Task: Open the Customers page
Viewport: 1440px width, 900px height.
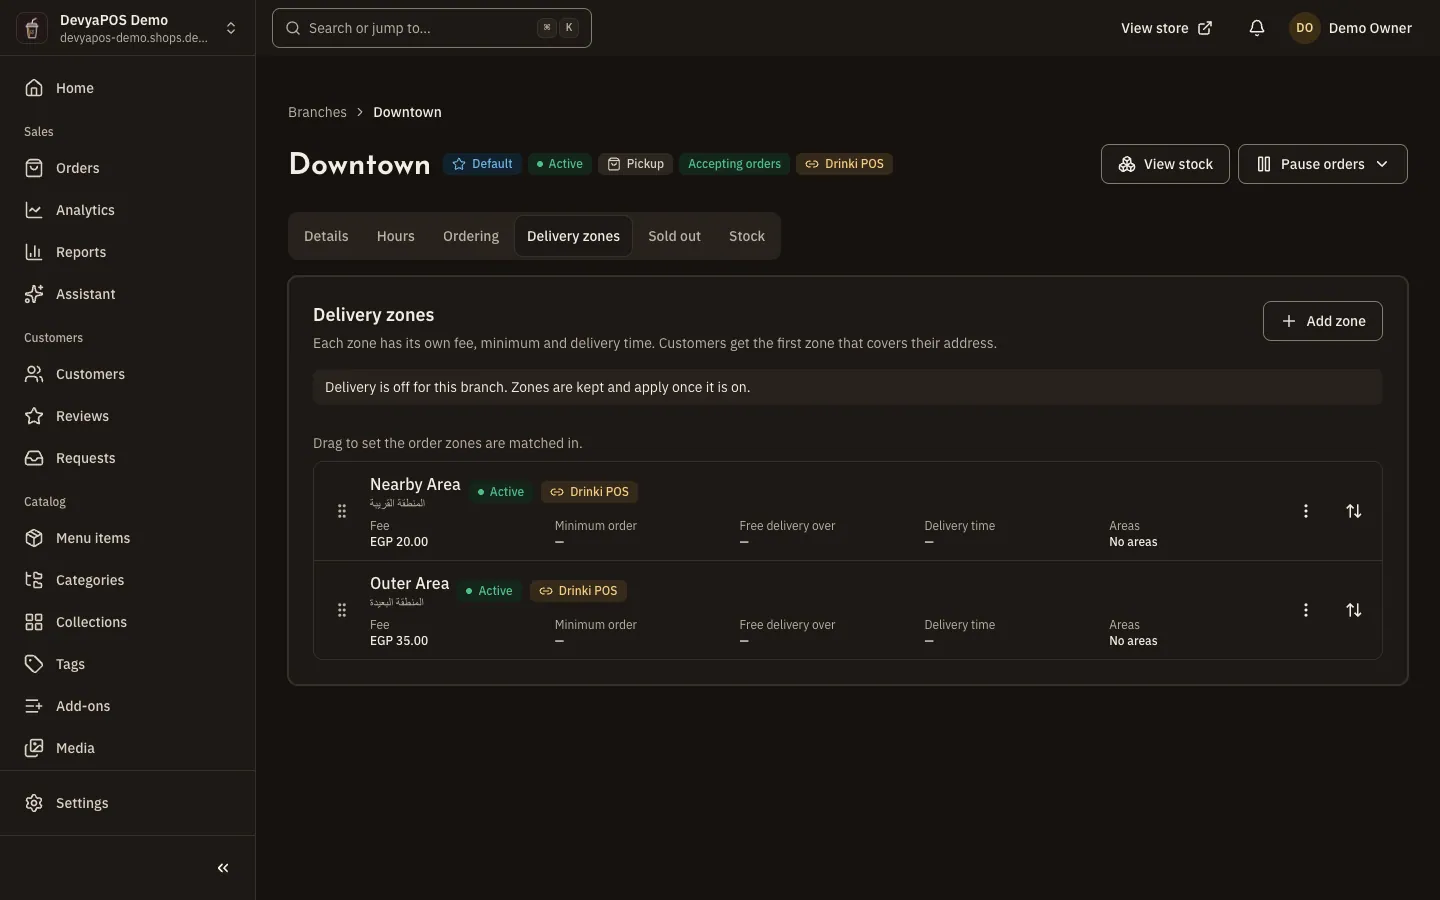Action: pyautogui.click(x=127, y=374)
